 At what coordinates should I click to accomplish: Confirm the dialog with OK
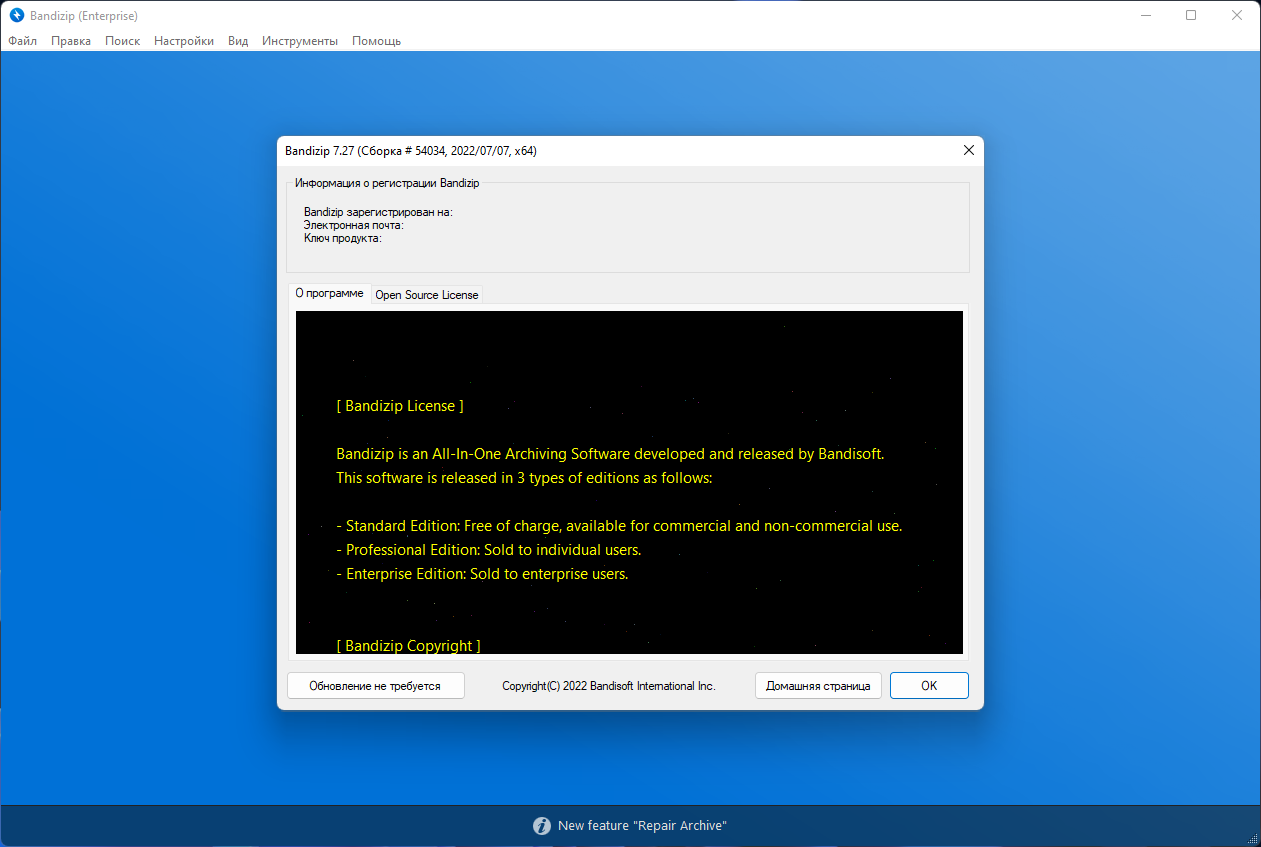[929, 686]
